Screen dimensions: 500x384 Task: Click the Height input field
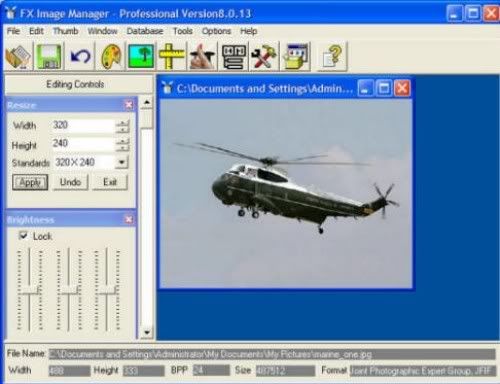point(83,144)
